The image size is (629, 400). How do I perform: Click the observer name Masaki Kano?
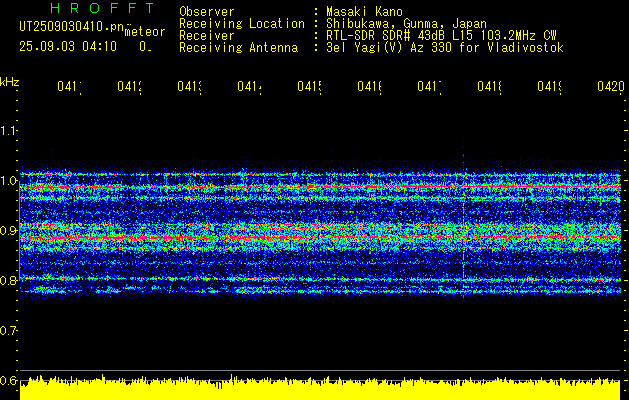pyautogui.click(x=364, y=12)
